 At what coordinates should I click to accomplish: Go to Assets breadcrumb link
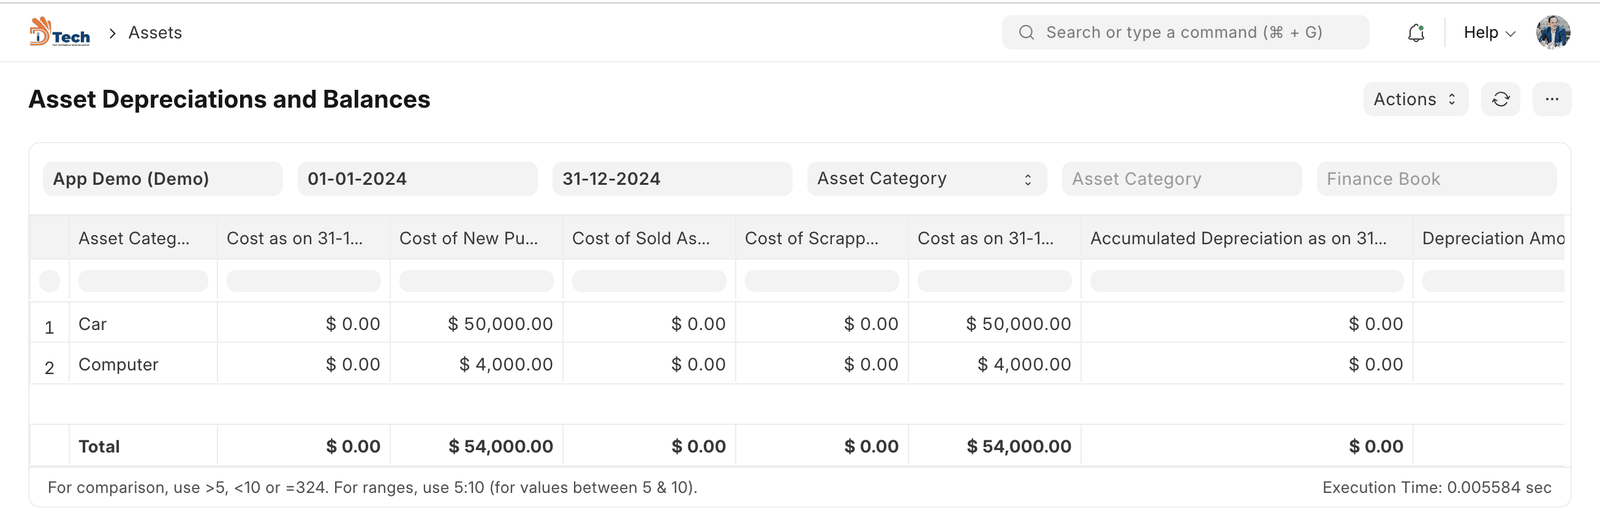click(x=155, y=33)
